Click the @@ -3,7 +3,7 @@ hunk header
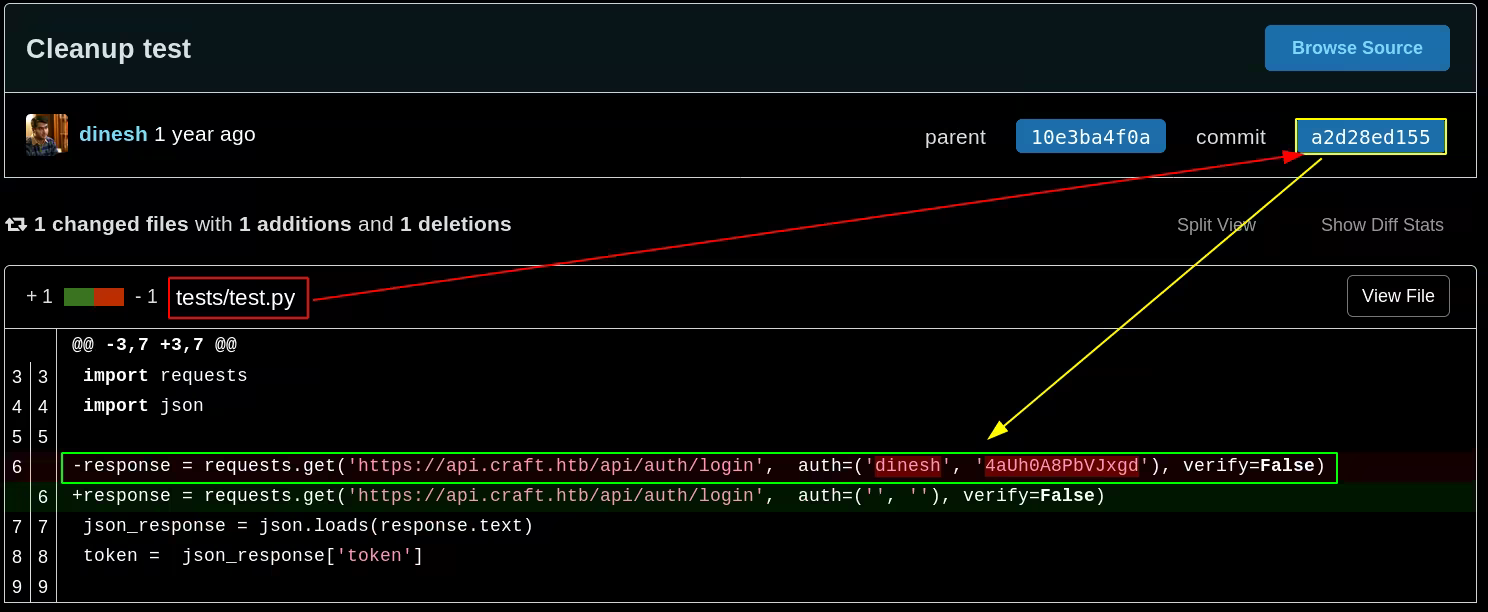The width and height of the screenshot is (1488, 612). (154, 345)
